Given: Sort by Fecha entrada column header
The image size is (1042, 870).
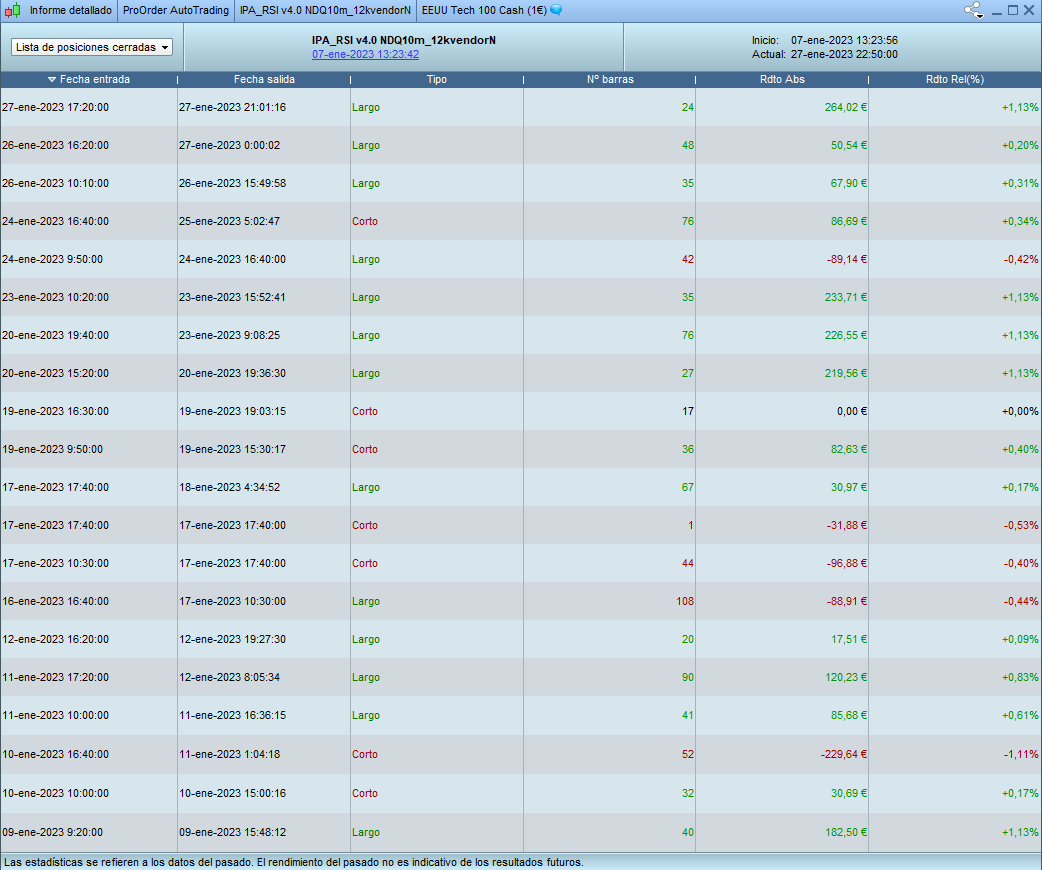Looking at the screenshot, I should (95, 80).
